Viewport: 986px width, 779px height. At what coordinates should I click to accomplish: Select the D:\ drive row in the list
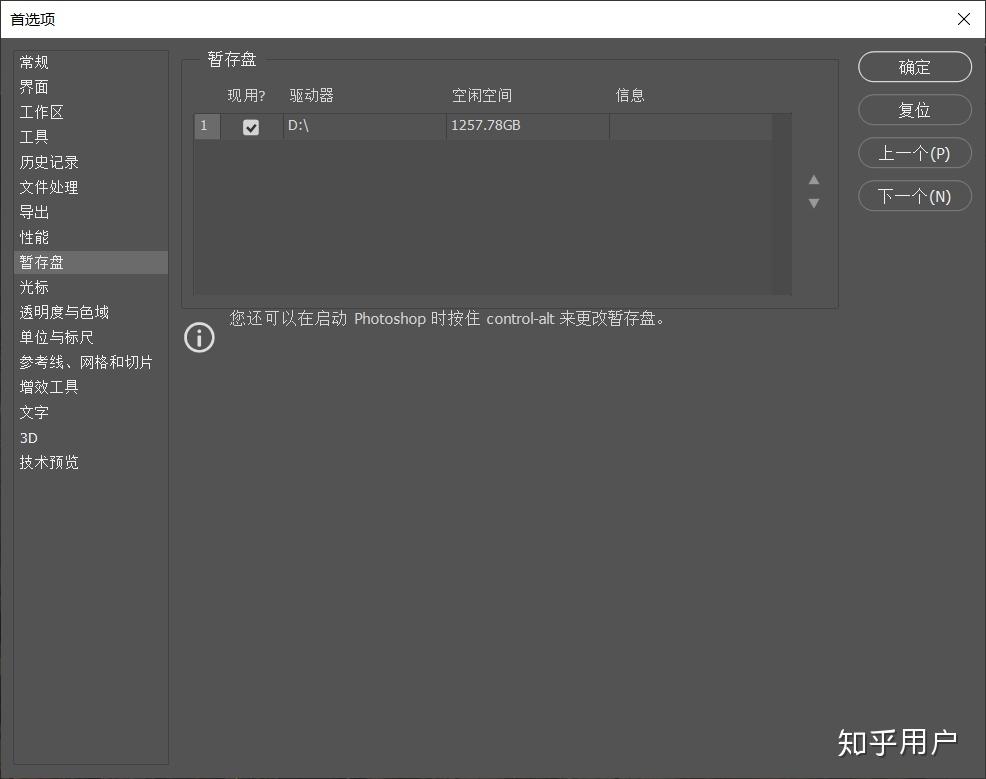tap(360, 126)
